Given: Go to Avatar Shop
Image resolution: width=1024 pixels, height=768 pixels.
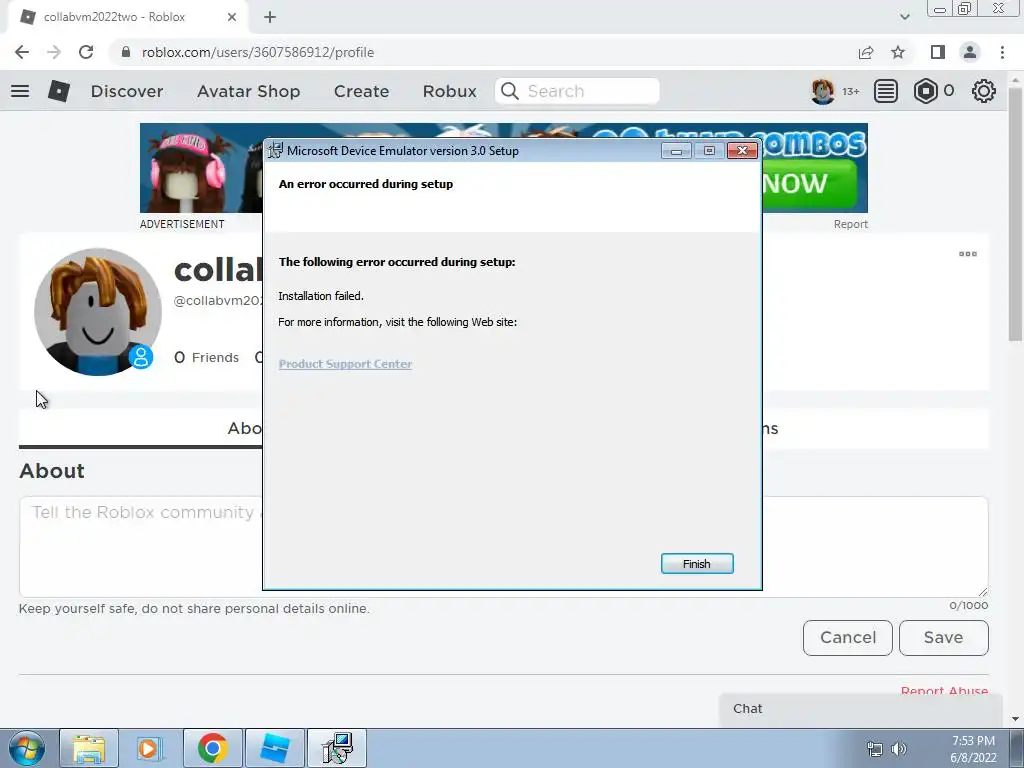Looking at the screenshot, I should click(x=248, y=91).
